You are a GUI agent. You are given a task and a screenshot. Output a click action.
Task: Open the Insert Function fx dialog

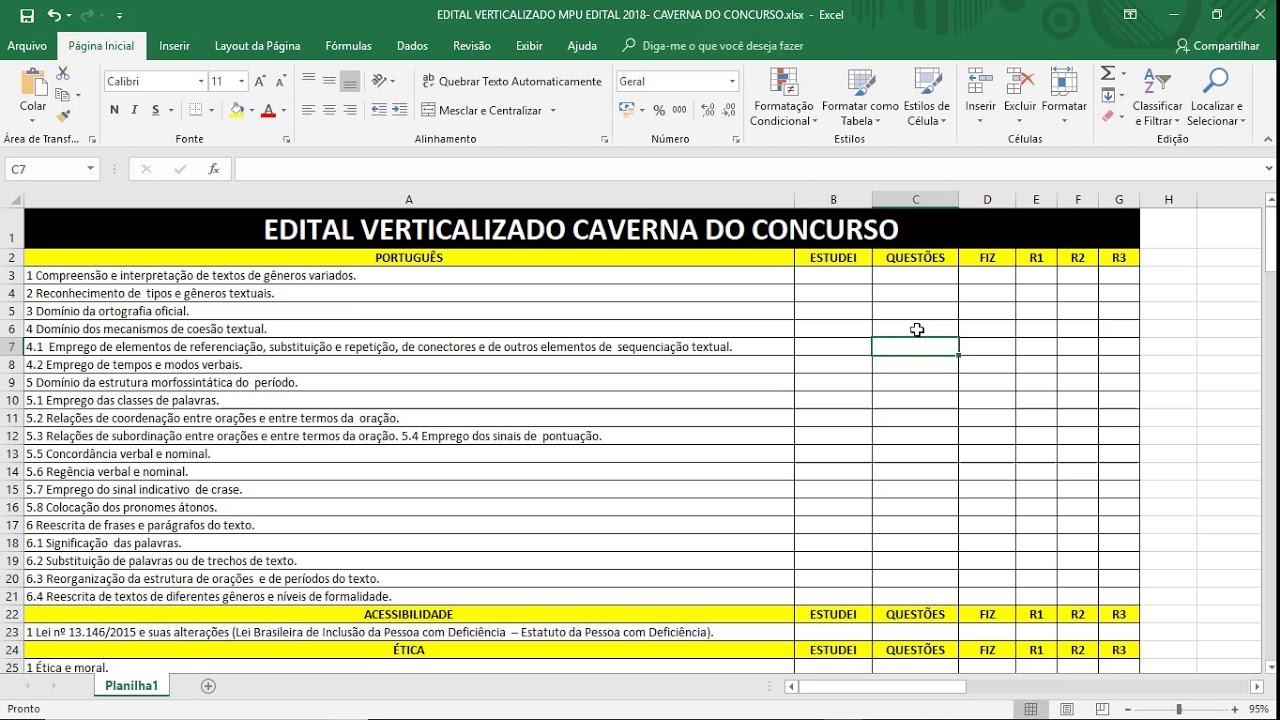click(214, 169)
